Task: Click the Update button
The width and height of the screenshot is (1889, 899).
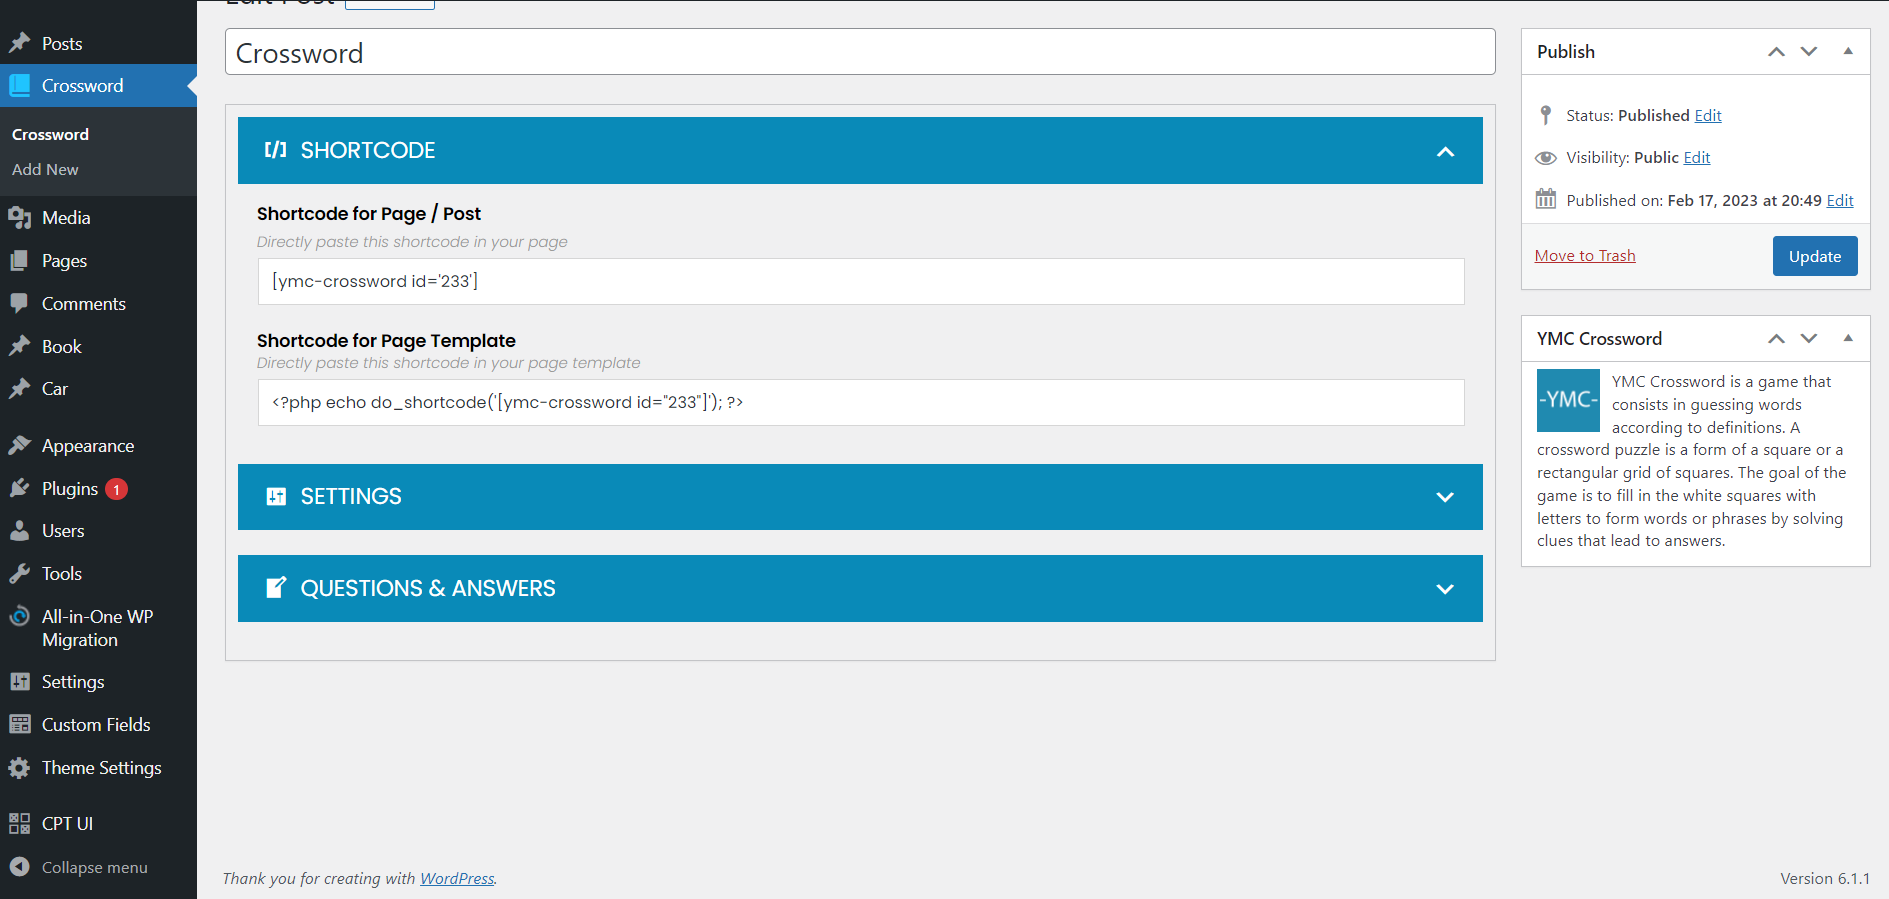Action: click(1815, 256)
